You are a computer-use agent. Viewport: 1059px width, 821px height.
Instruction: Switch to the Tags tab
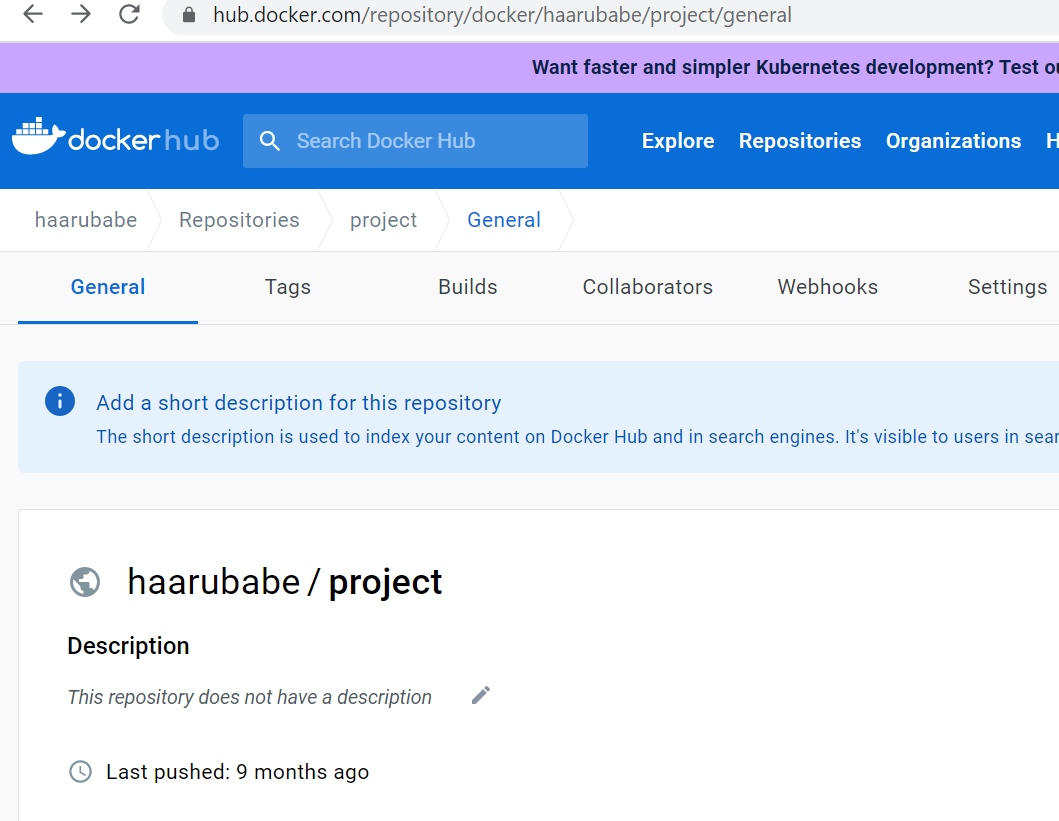[x=287, y=287]
